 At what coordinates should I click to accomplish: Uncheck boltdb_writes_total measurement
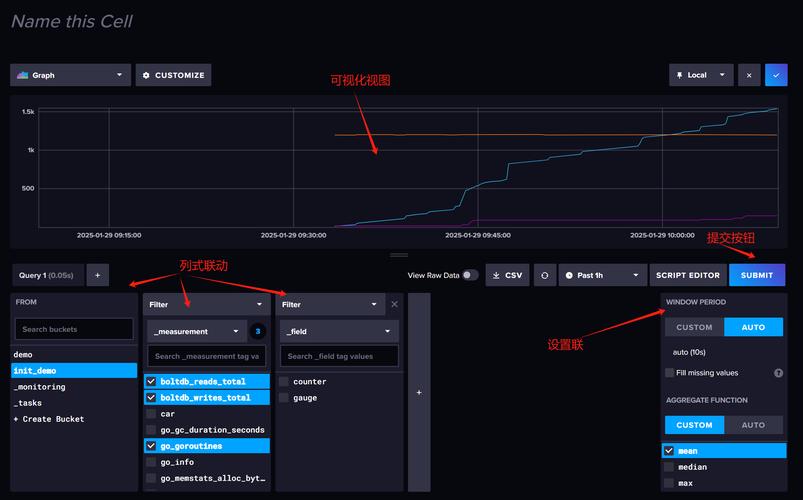pyautogui.click(x=151, y=398)
